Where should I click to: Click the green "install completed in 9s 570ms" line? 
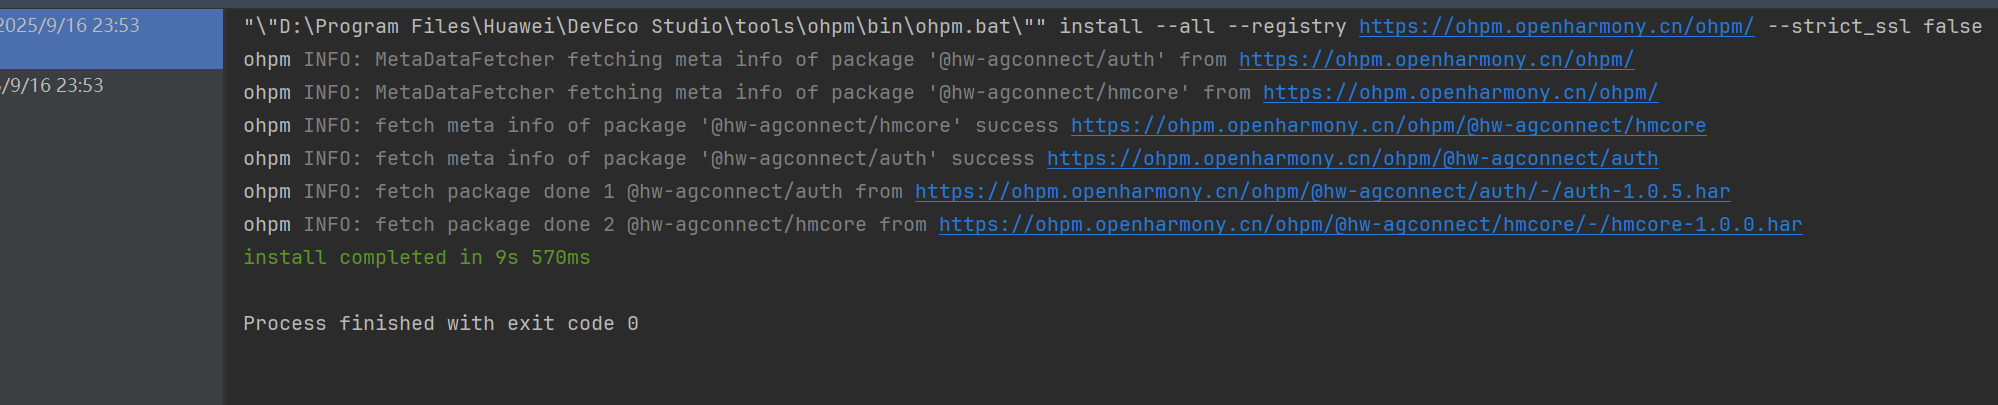click(416, 258)
